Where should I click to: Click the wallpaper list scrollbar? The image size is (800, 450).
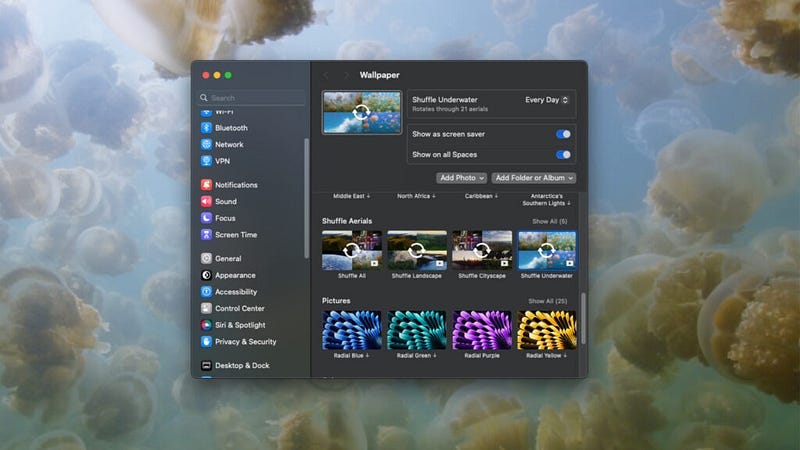(x=583, y=318)
